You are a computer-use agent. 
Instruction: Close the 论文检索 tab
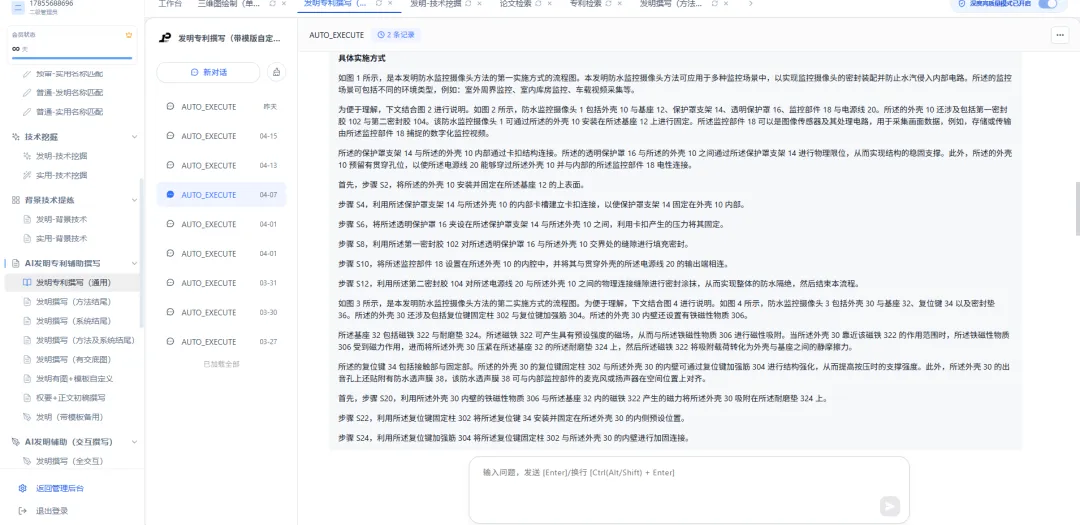[552, 3]
